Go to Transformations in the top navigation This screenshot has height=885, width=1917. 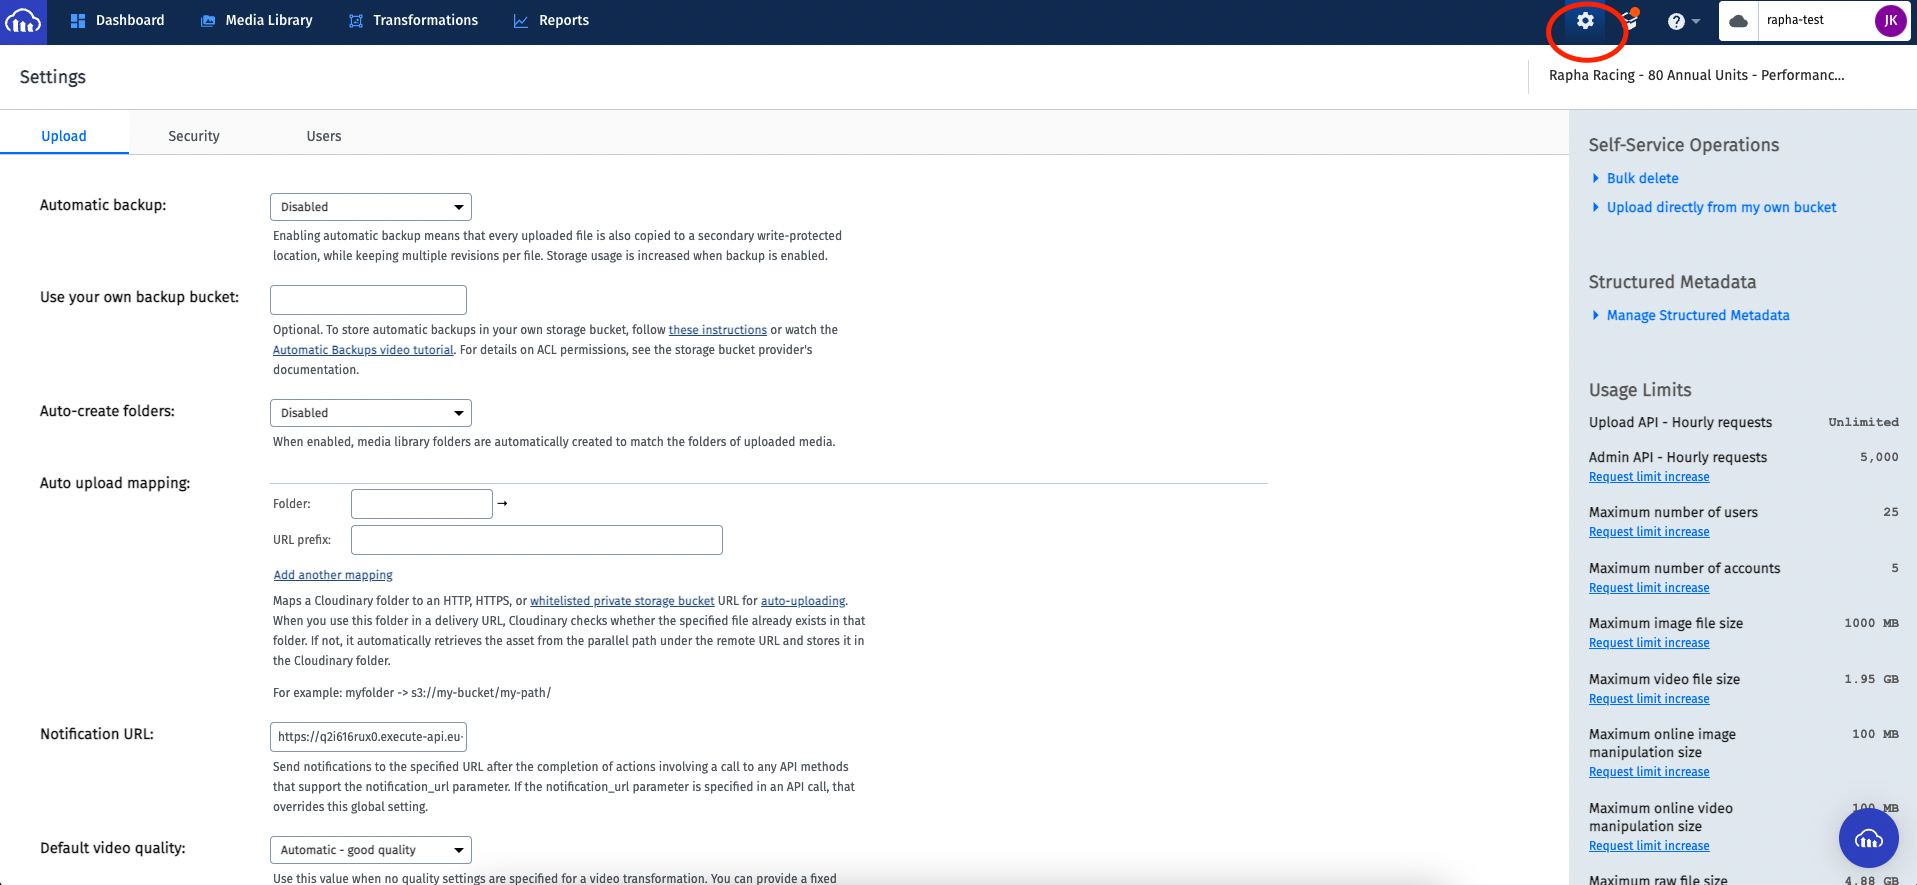[x=413, y=21]
